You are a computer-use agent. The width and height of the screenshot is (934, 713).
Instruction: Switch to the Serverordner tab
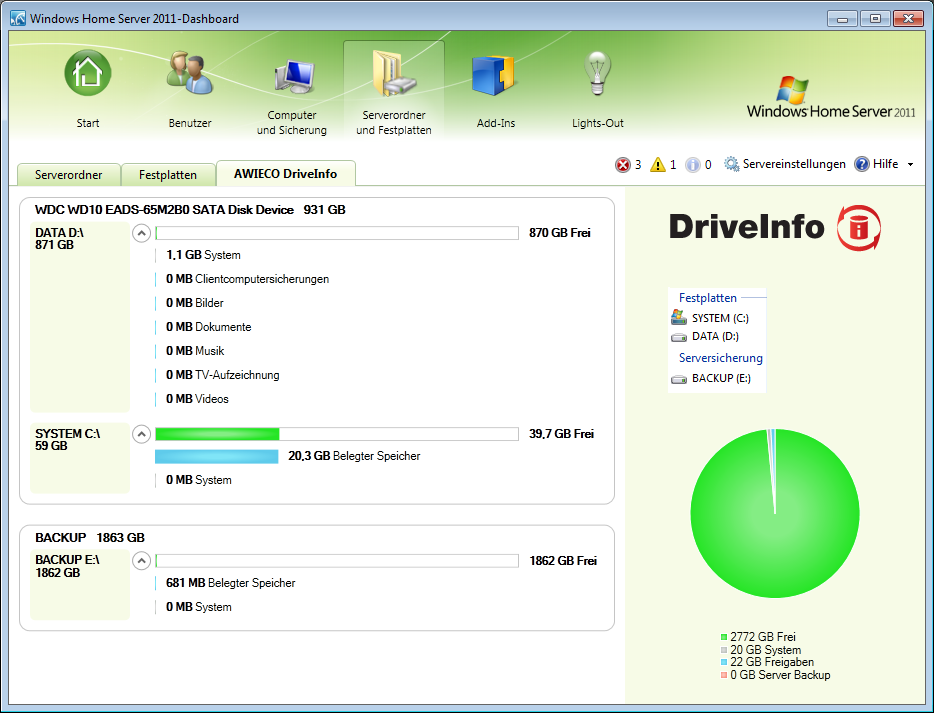click(x=69, y=175)
